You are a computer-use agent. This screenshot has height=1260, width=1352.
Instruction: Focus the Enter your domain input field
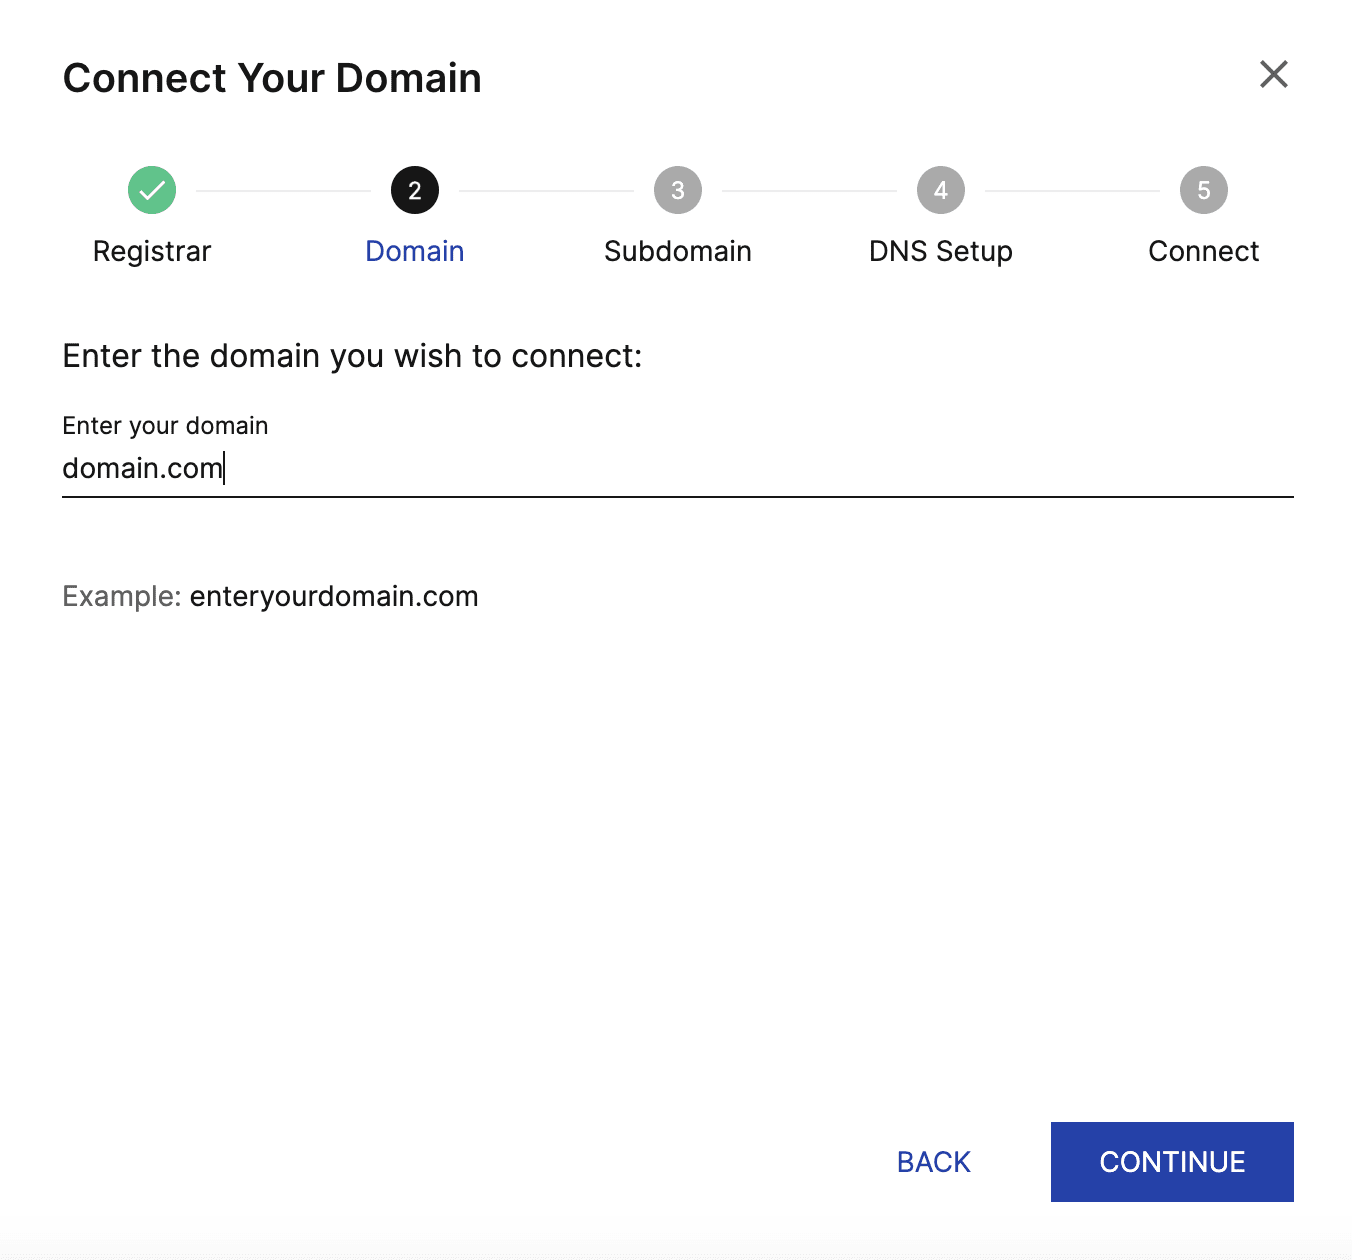click(678, 468)
